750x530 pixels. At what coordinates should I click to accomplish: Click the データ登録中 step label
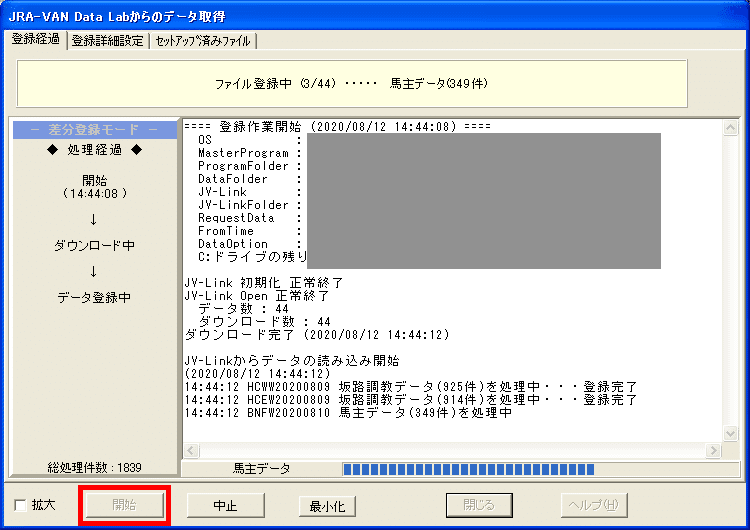[x=94, y=298]
